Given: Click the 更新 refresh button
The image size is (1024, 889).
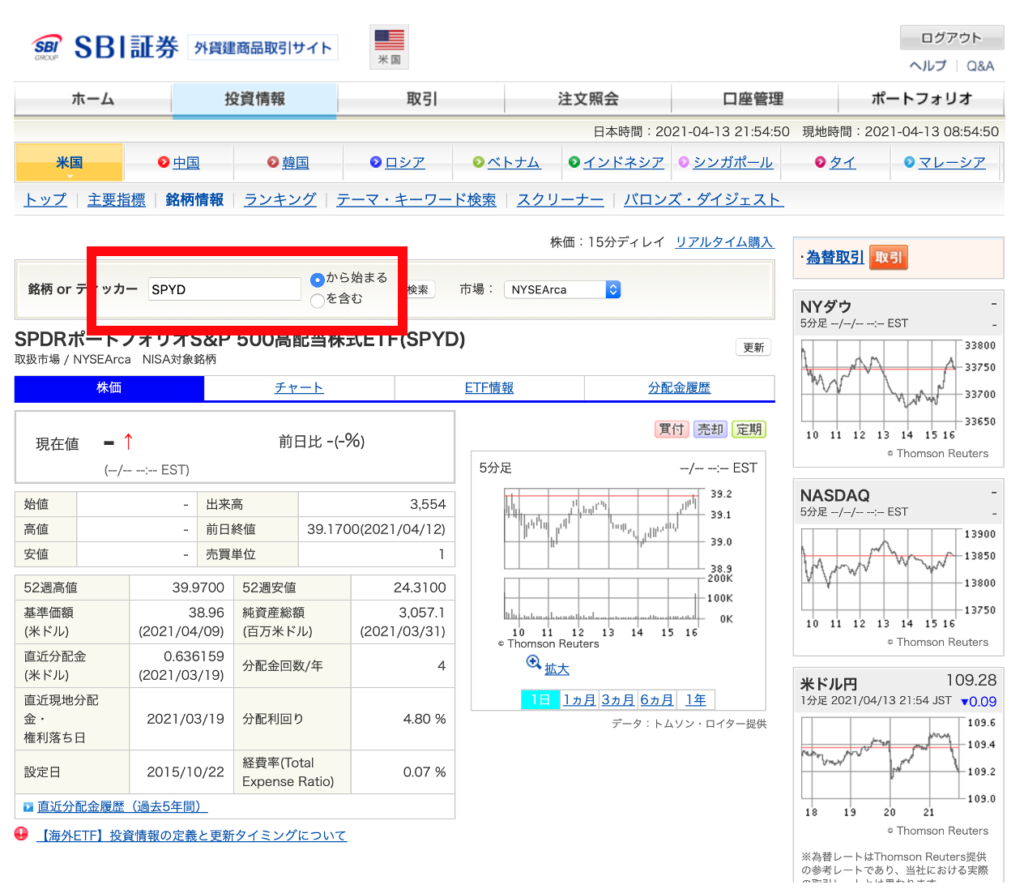Looking at the screenshot, I should coord(754,348).
